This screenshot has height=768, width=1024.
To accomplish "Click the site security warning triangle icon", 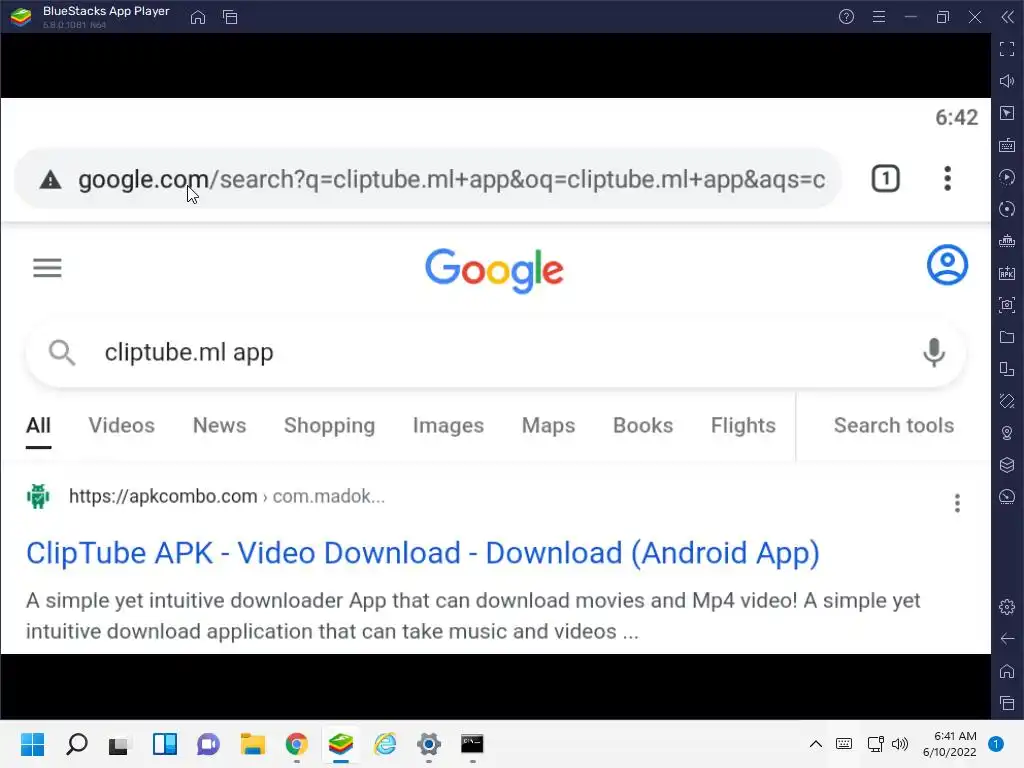I will tap(50, 180).
